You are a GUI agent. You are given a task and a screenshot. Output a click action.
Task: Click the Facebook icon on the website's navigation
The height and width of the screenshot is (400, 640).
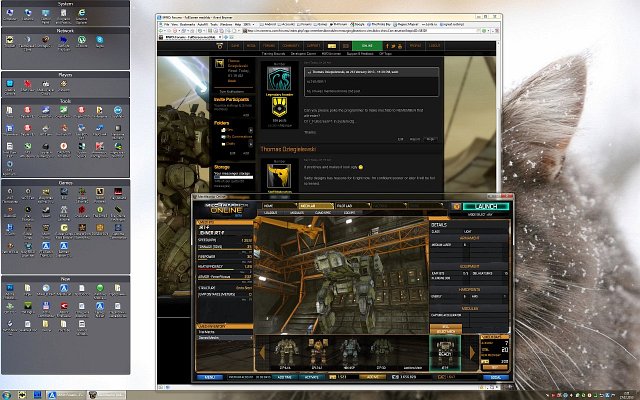[387, 46]
